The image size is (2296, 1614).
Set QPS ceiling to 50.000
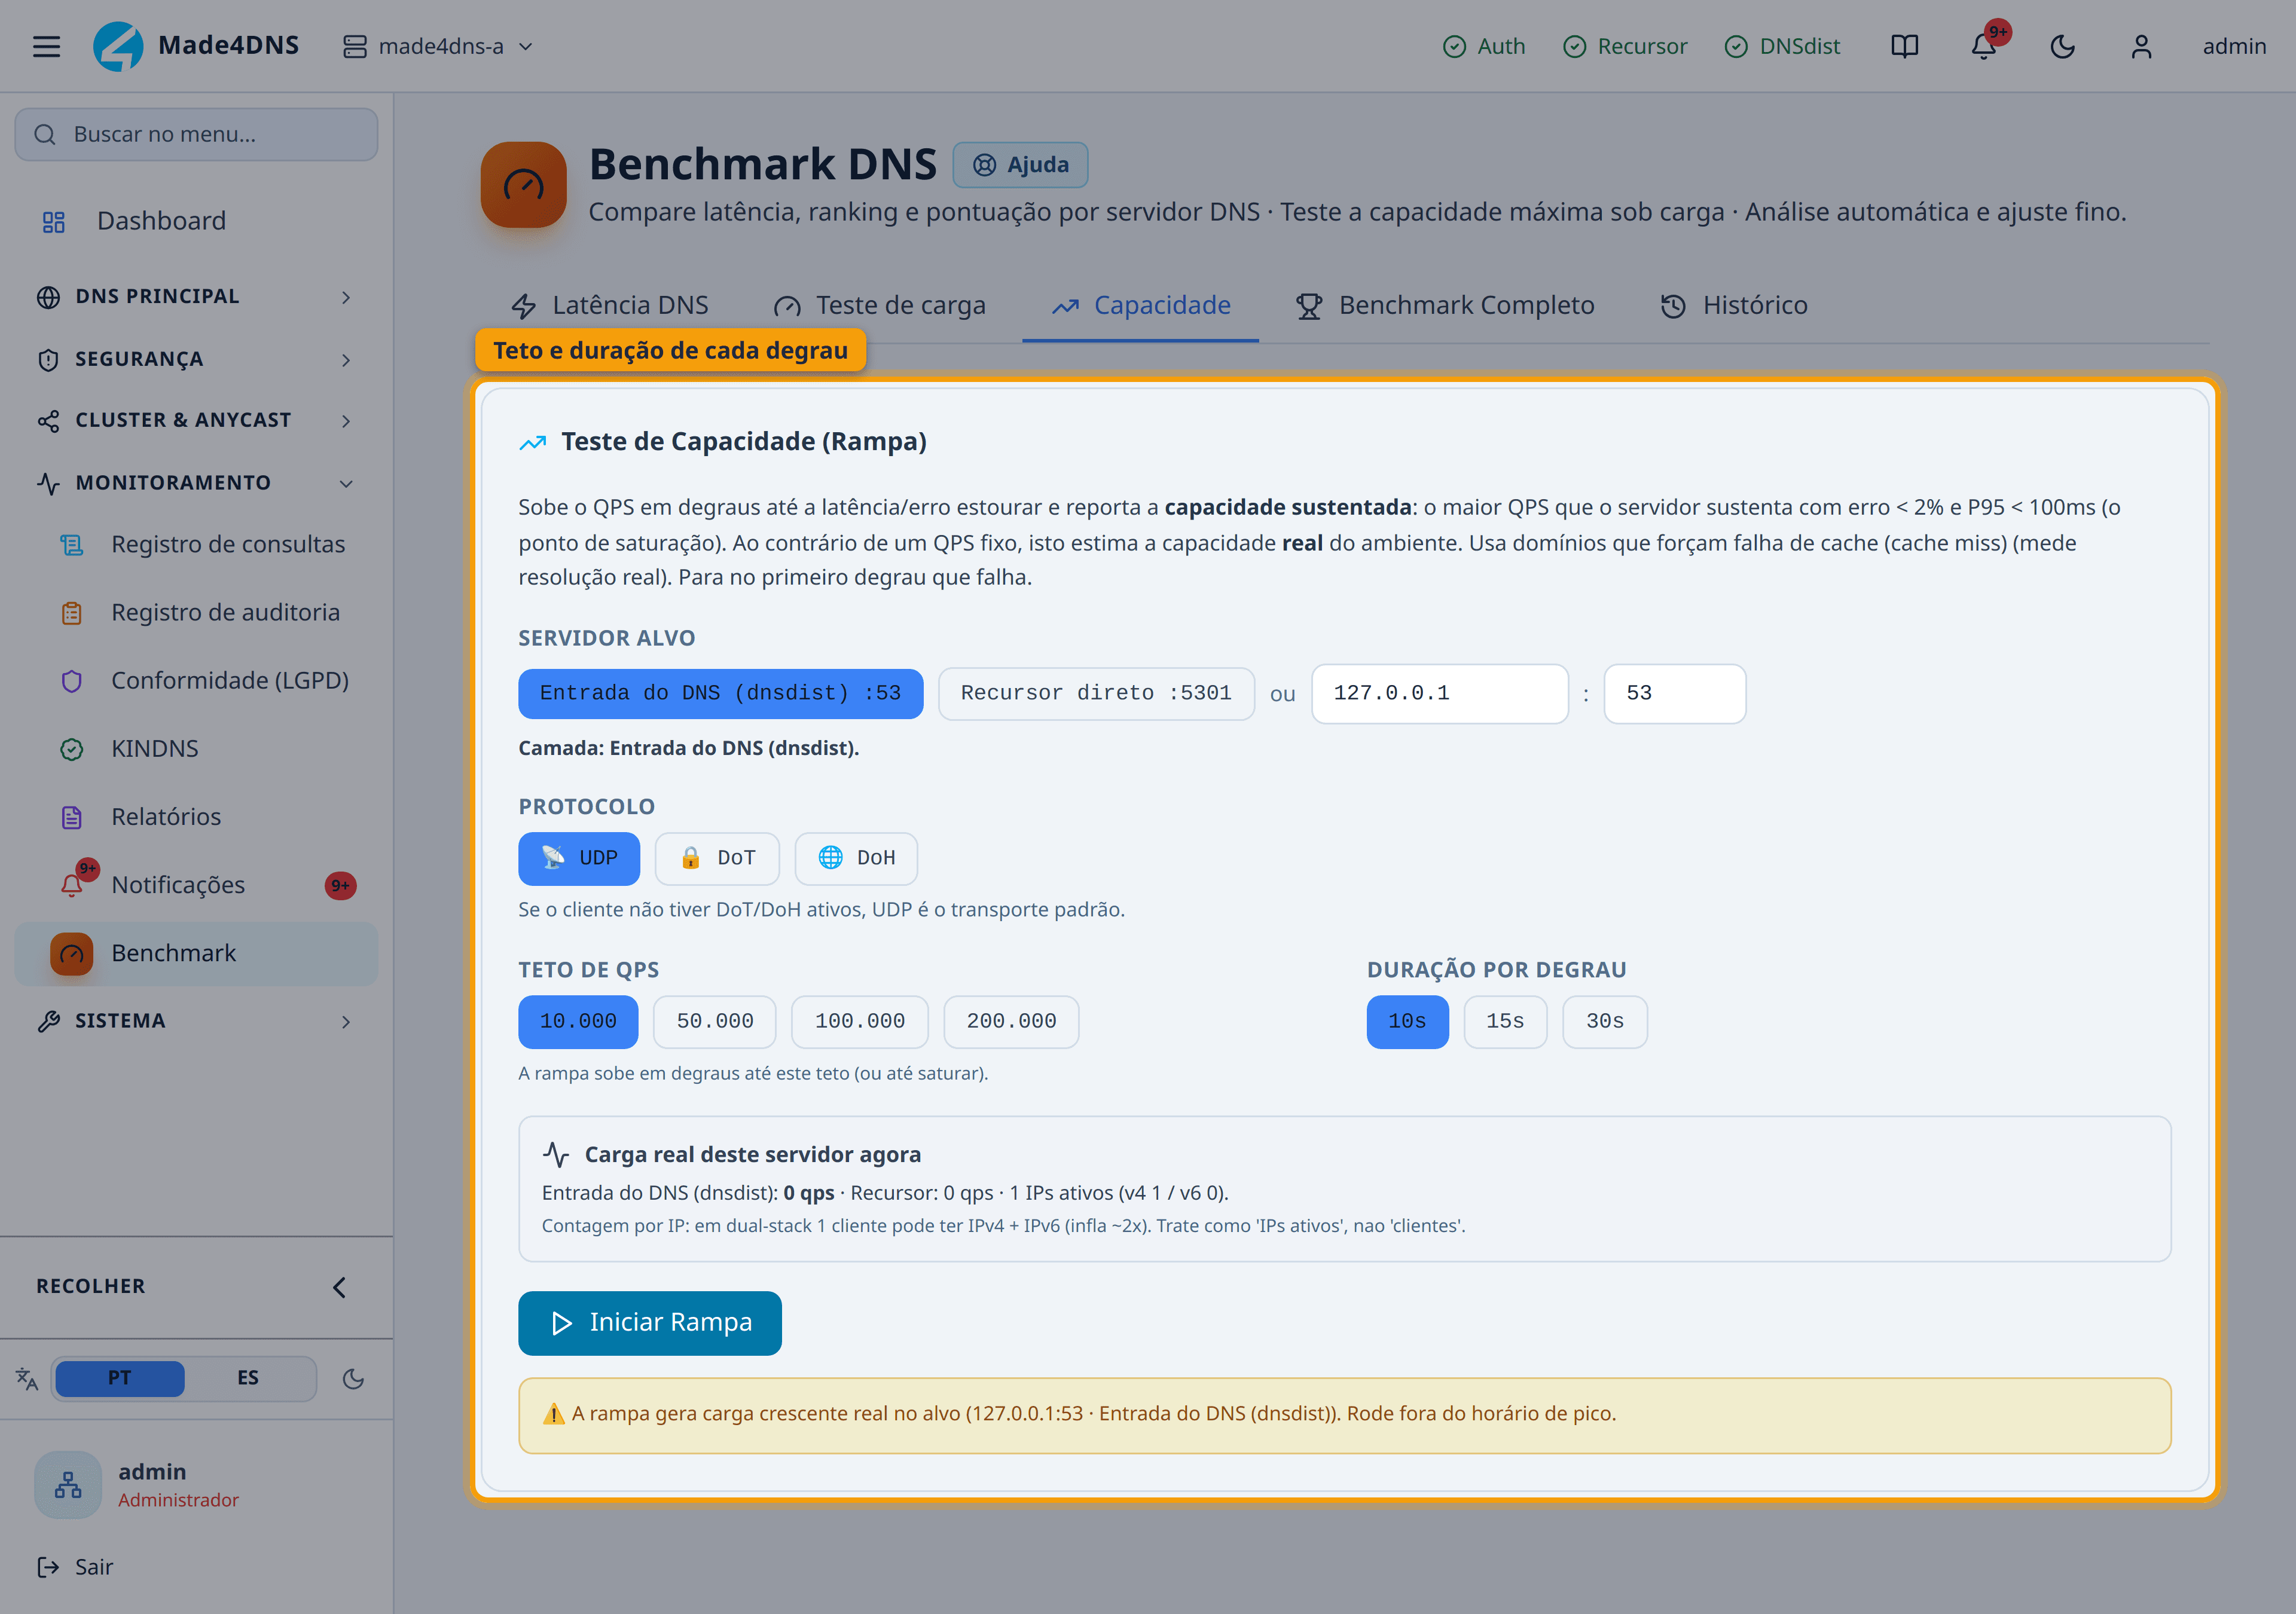pos(715,1021)
